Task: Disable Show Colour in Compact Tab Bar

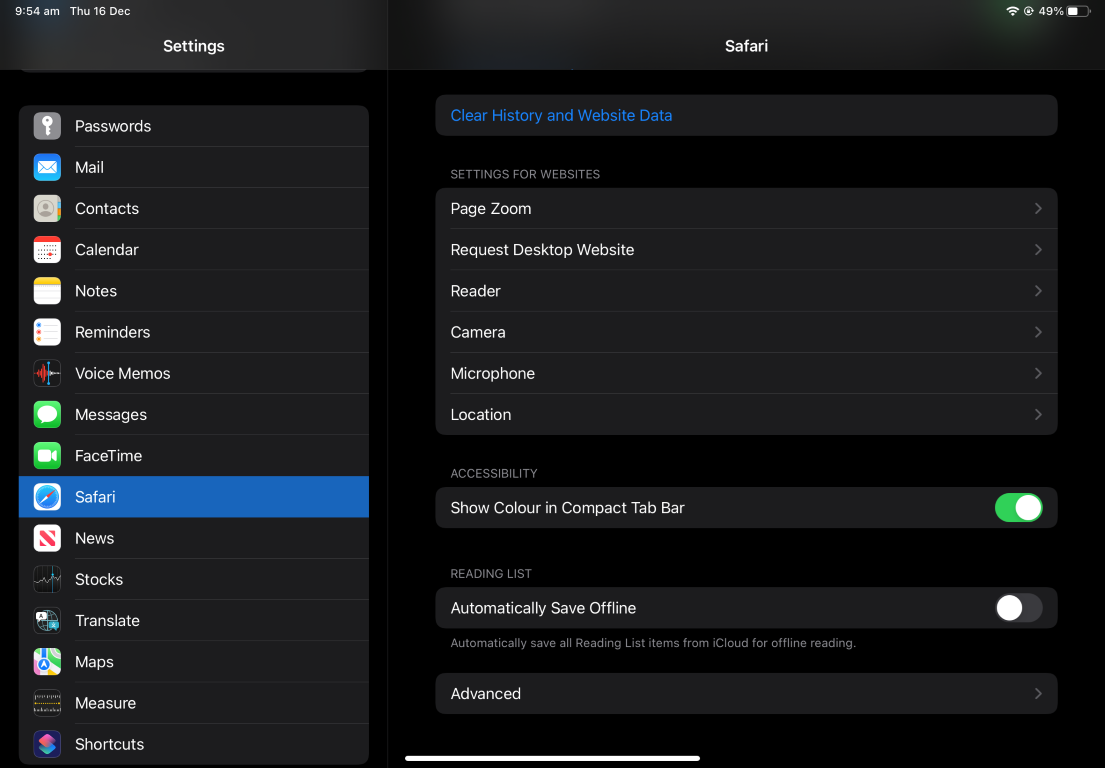Action: coord(1018,508)
